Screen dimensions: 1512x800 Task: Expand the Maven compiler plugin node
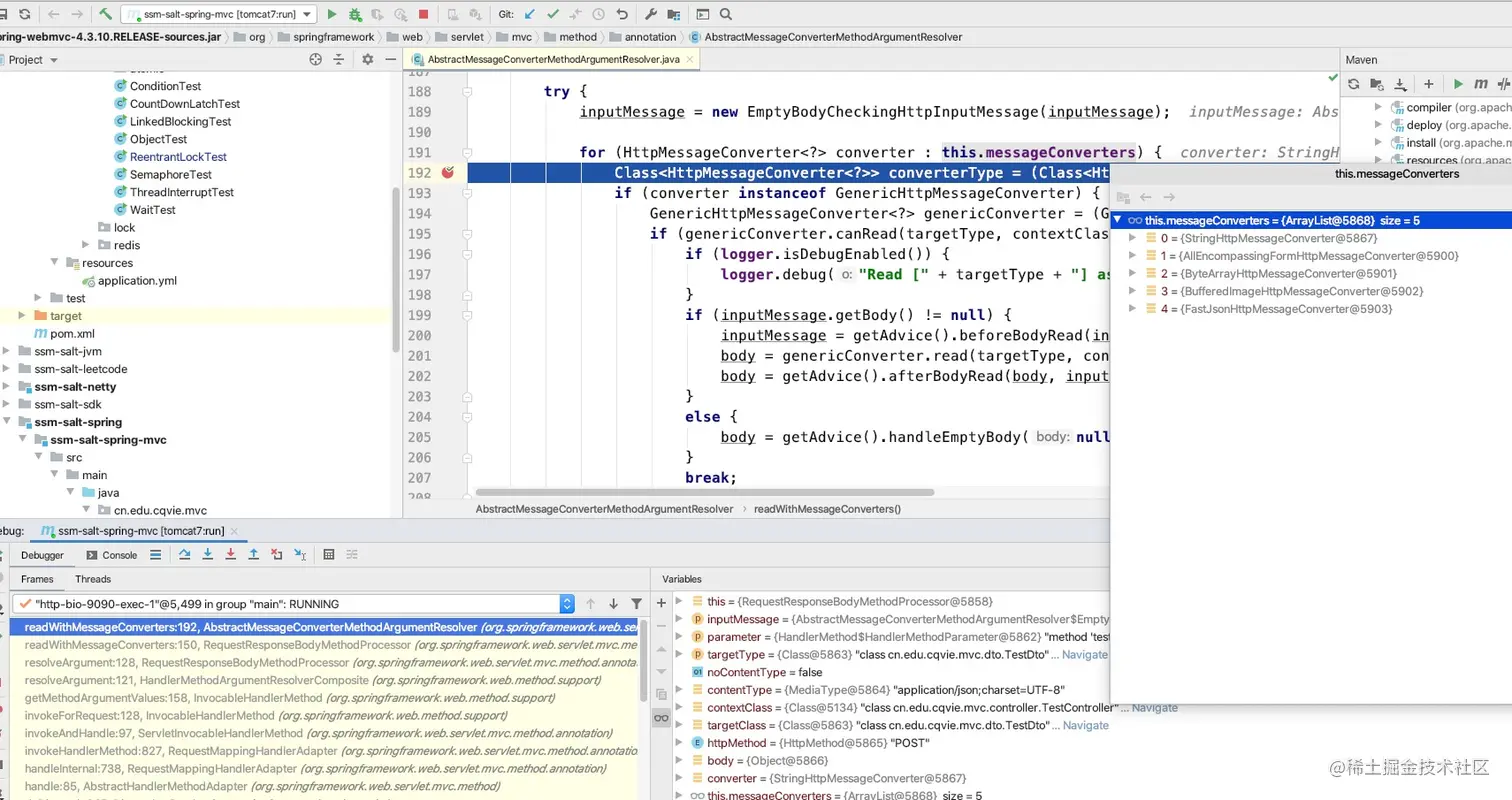coord(1378,107)
